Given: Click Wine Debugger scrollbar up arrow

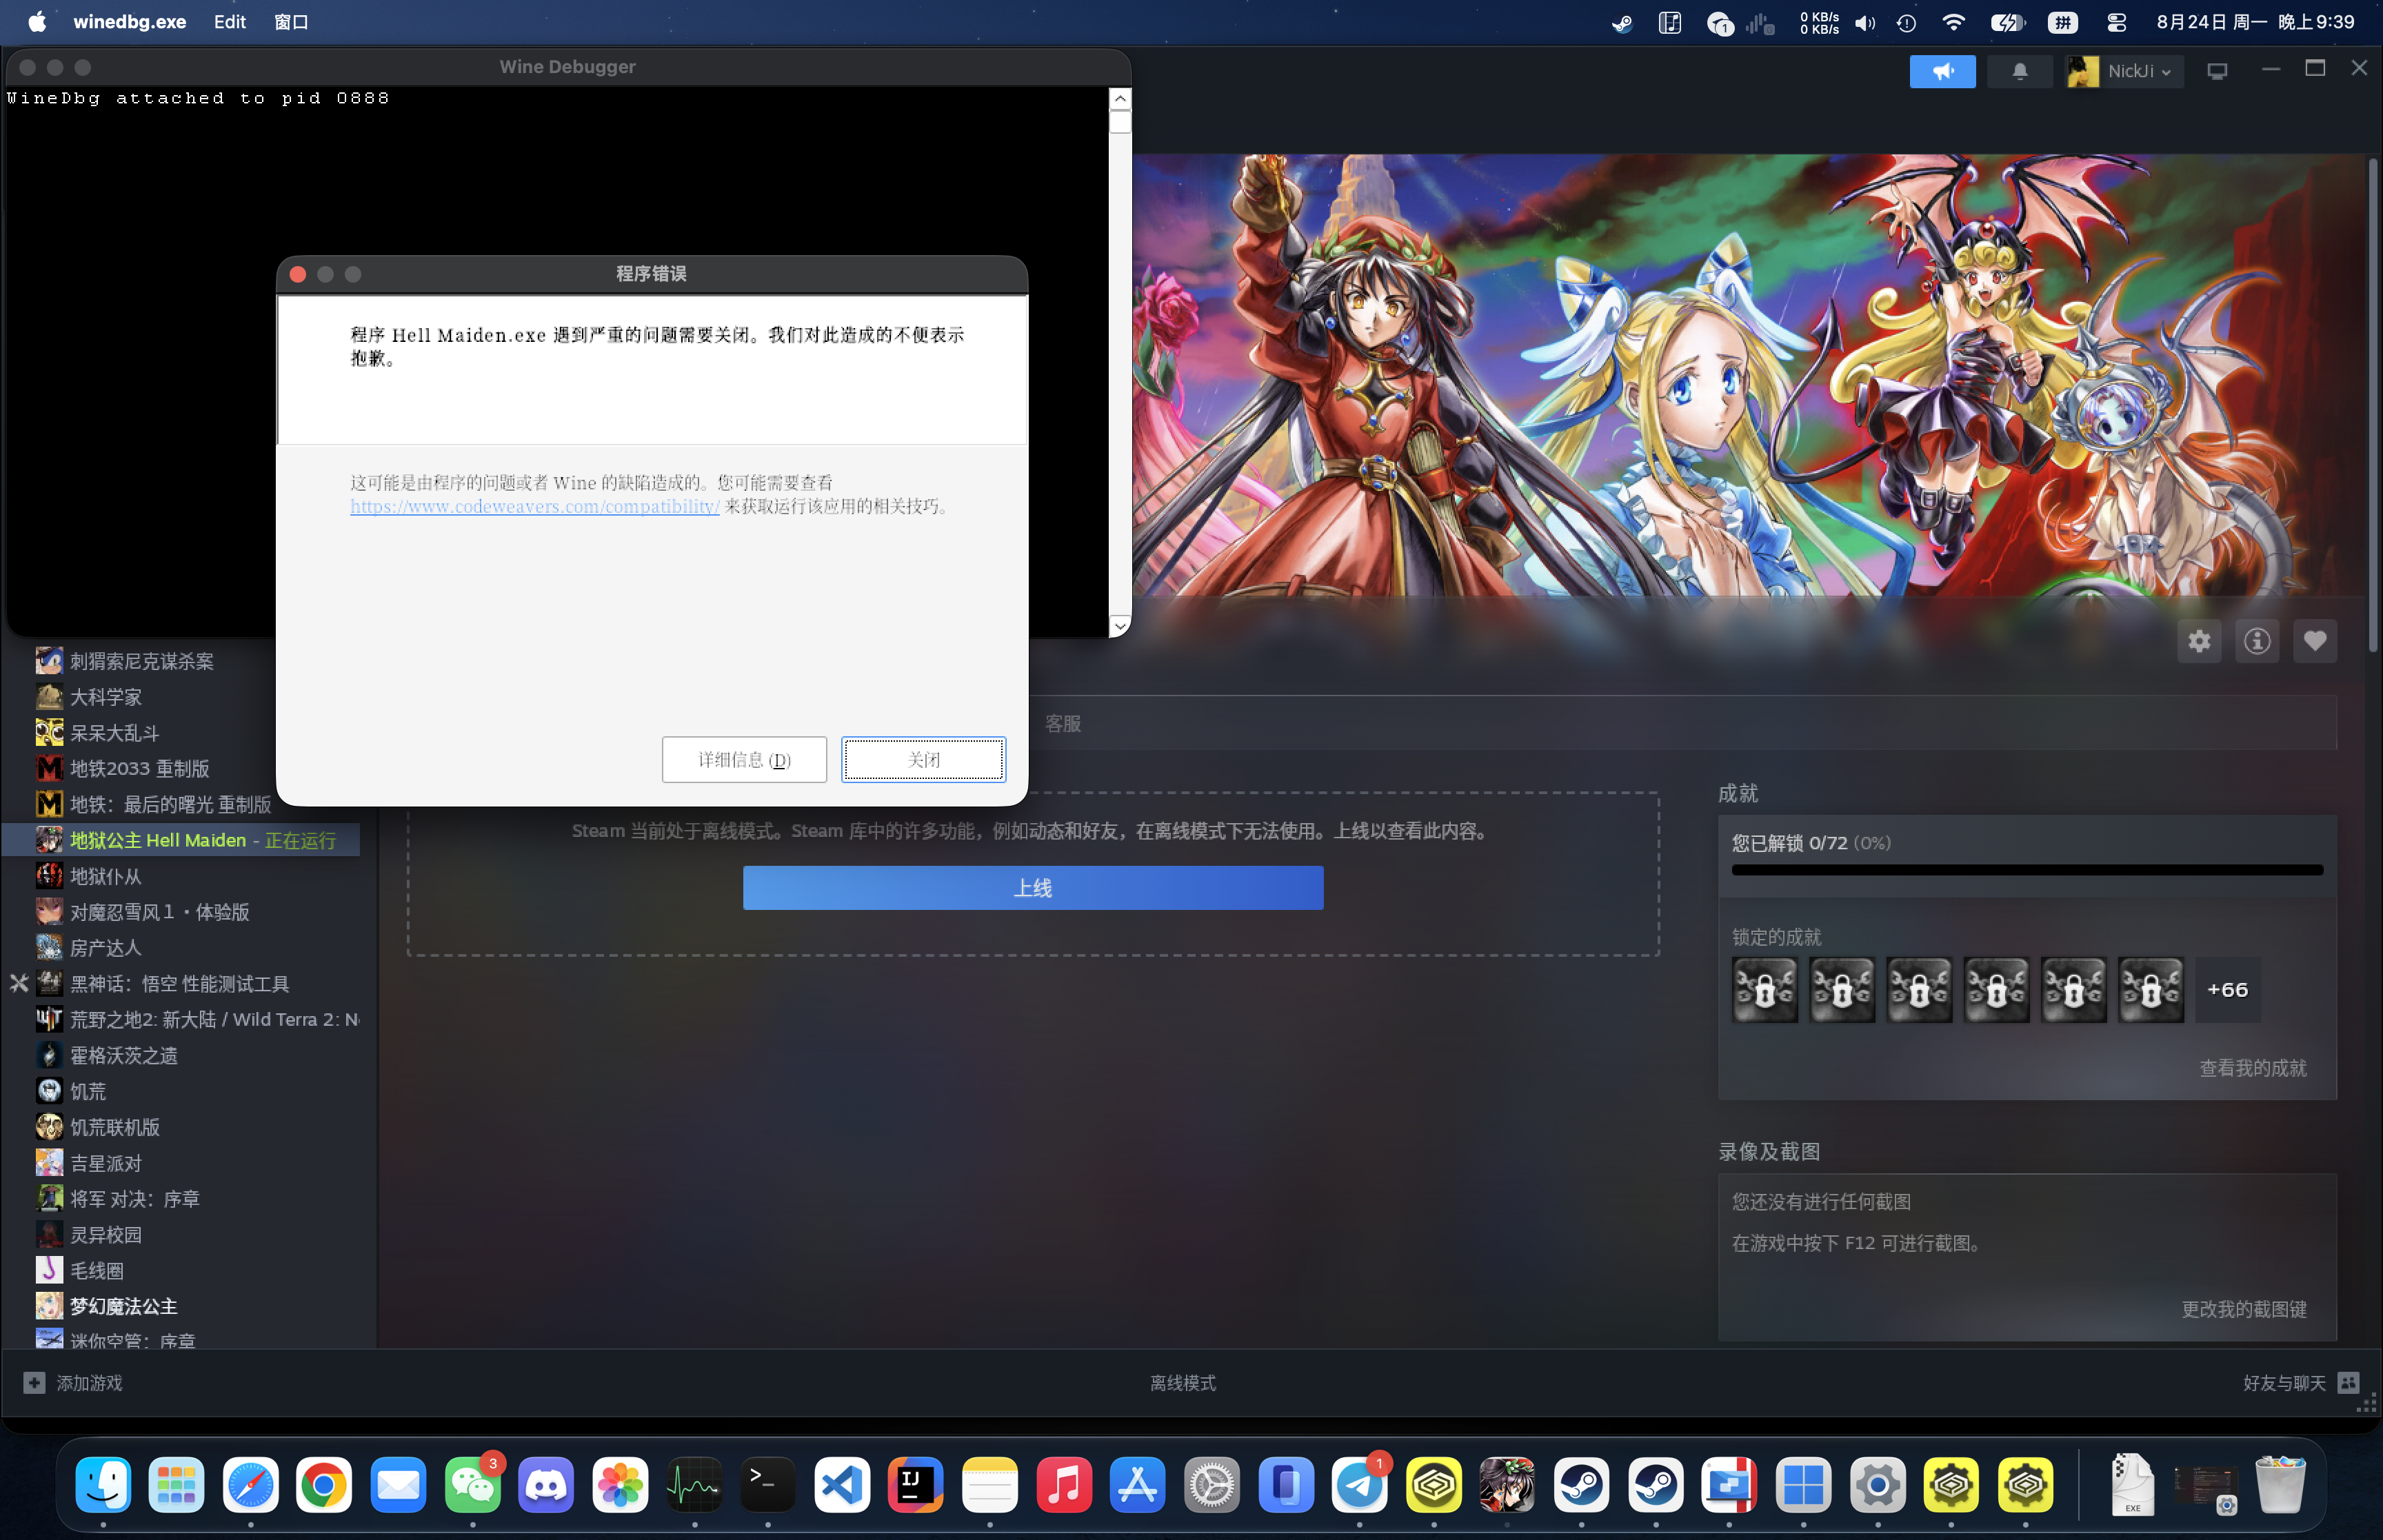Looking at the screenshot, I should pos(1120,98).
